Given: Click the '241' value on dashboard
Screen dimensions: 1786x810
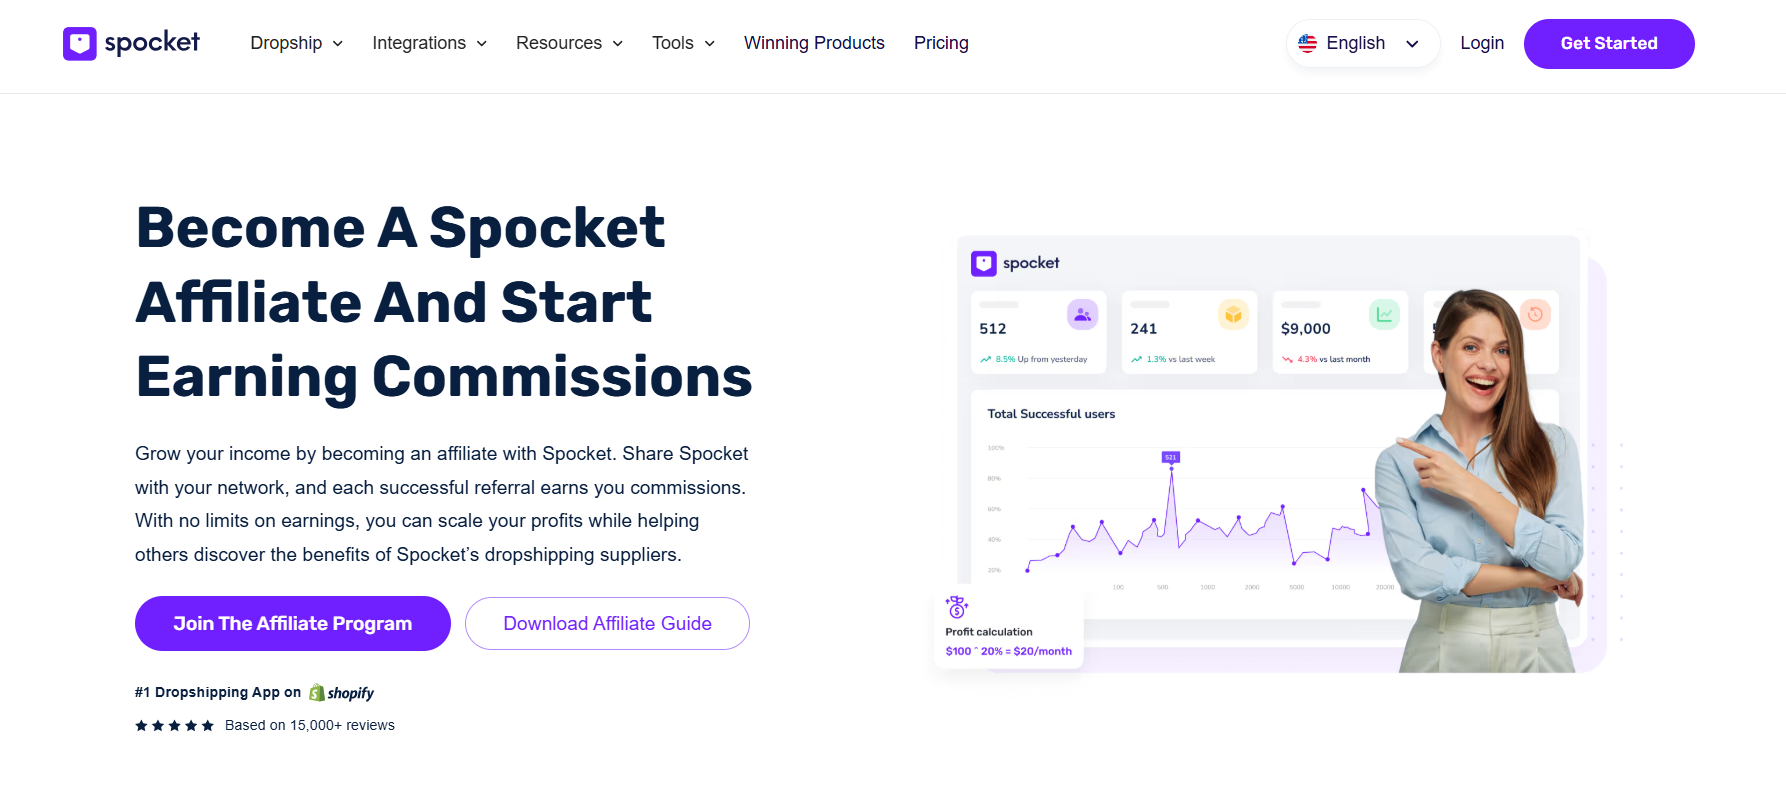Looking at the screenshot, I should click(x=1144, y=329).
